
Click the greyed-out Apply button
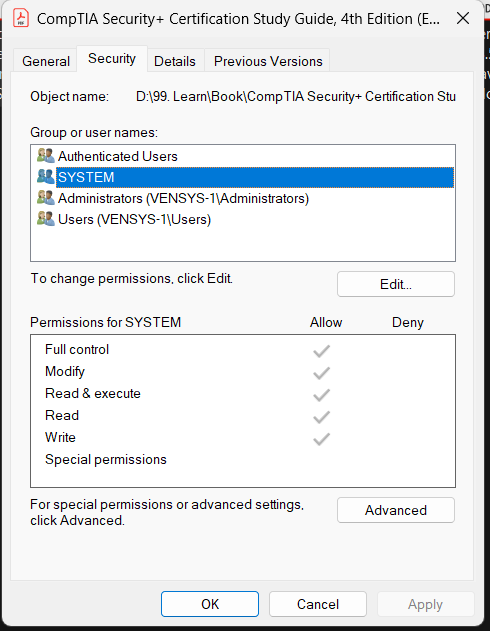pos(425,604)
